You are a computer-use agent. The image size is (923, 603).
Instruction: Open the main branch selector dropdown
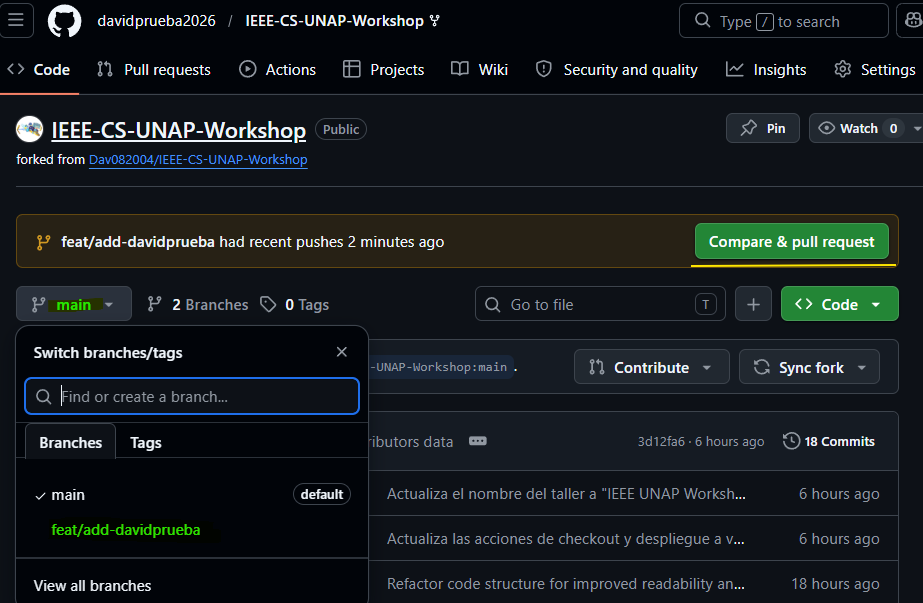tap(74, 304)
